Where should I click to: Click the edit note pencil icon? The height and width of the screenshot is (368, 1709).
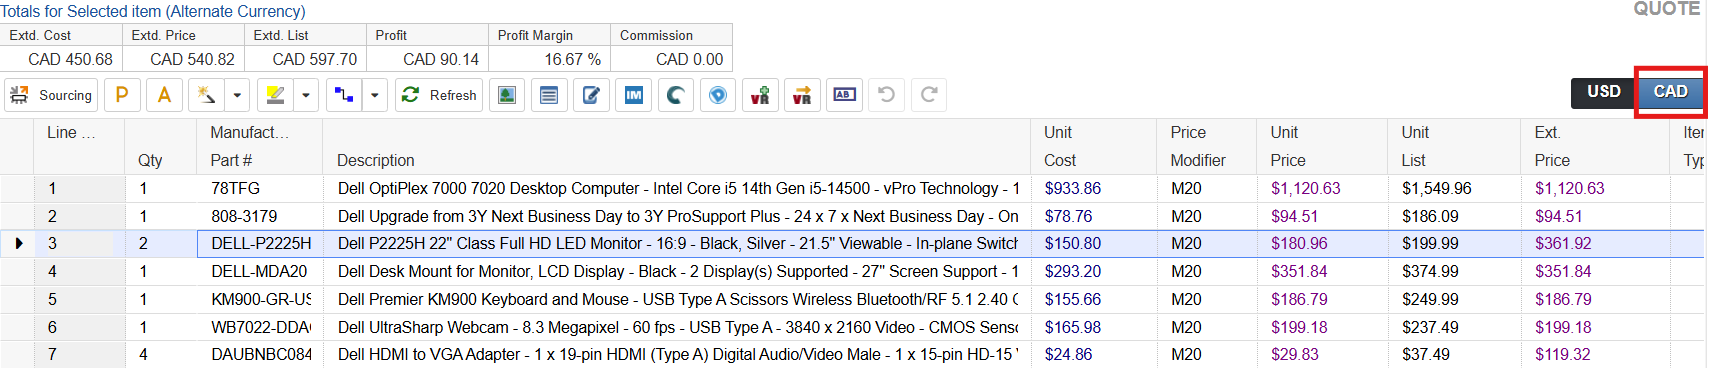[591, 95]
